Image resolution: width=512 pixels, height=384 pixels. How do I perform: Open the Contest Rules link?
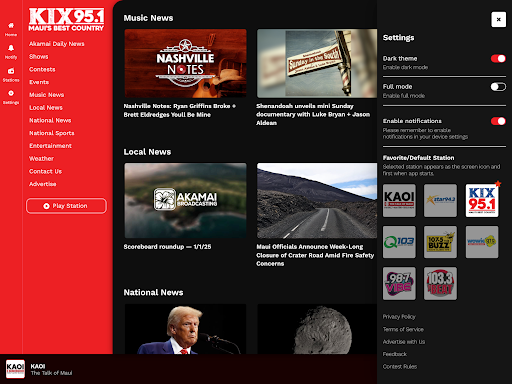click(400, 367)
